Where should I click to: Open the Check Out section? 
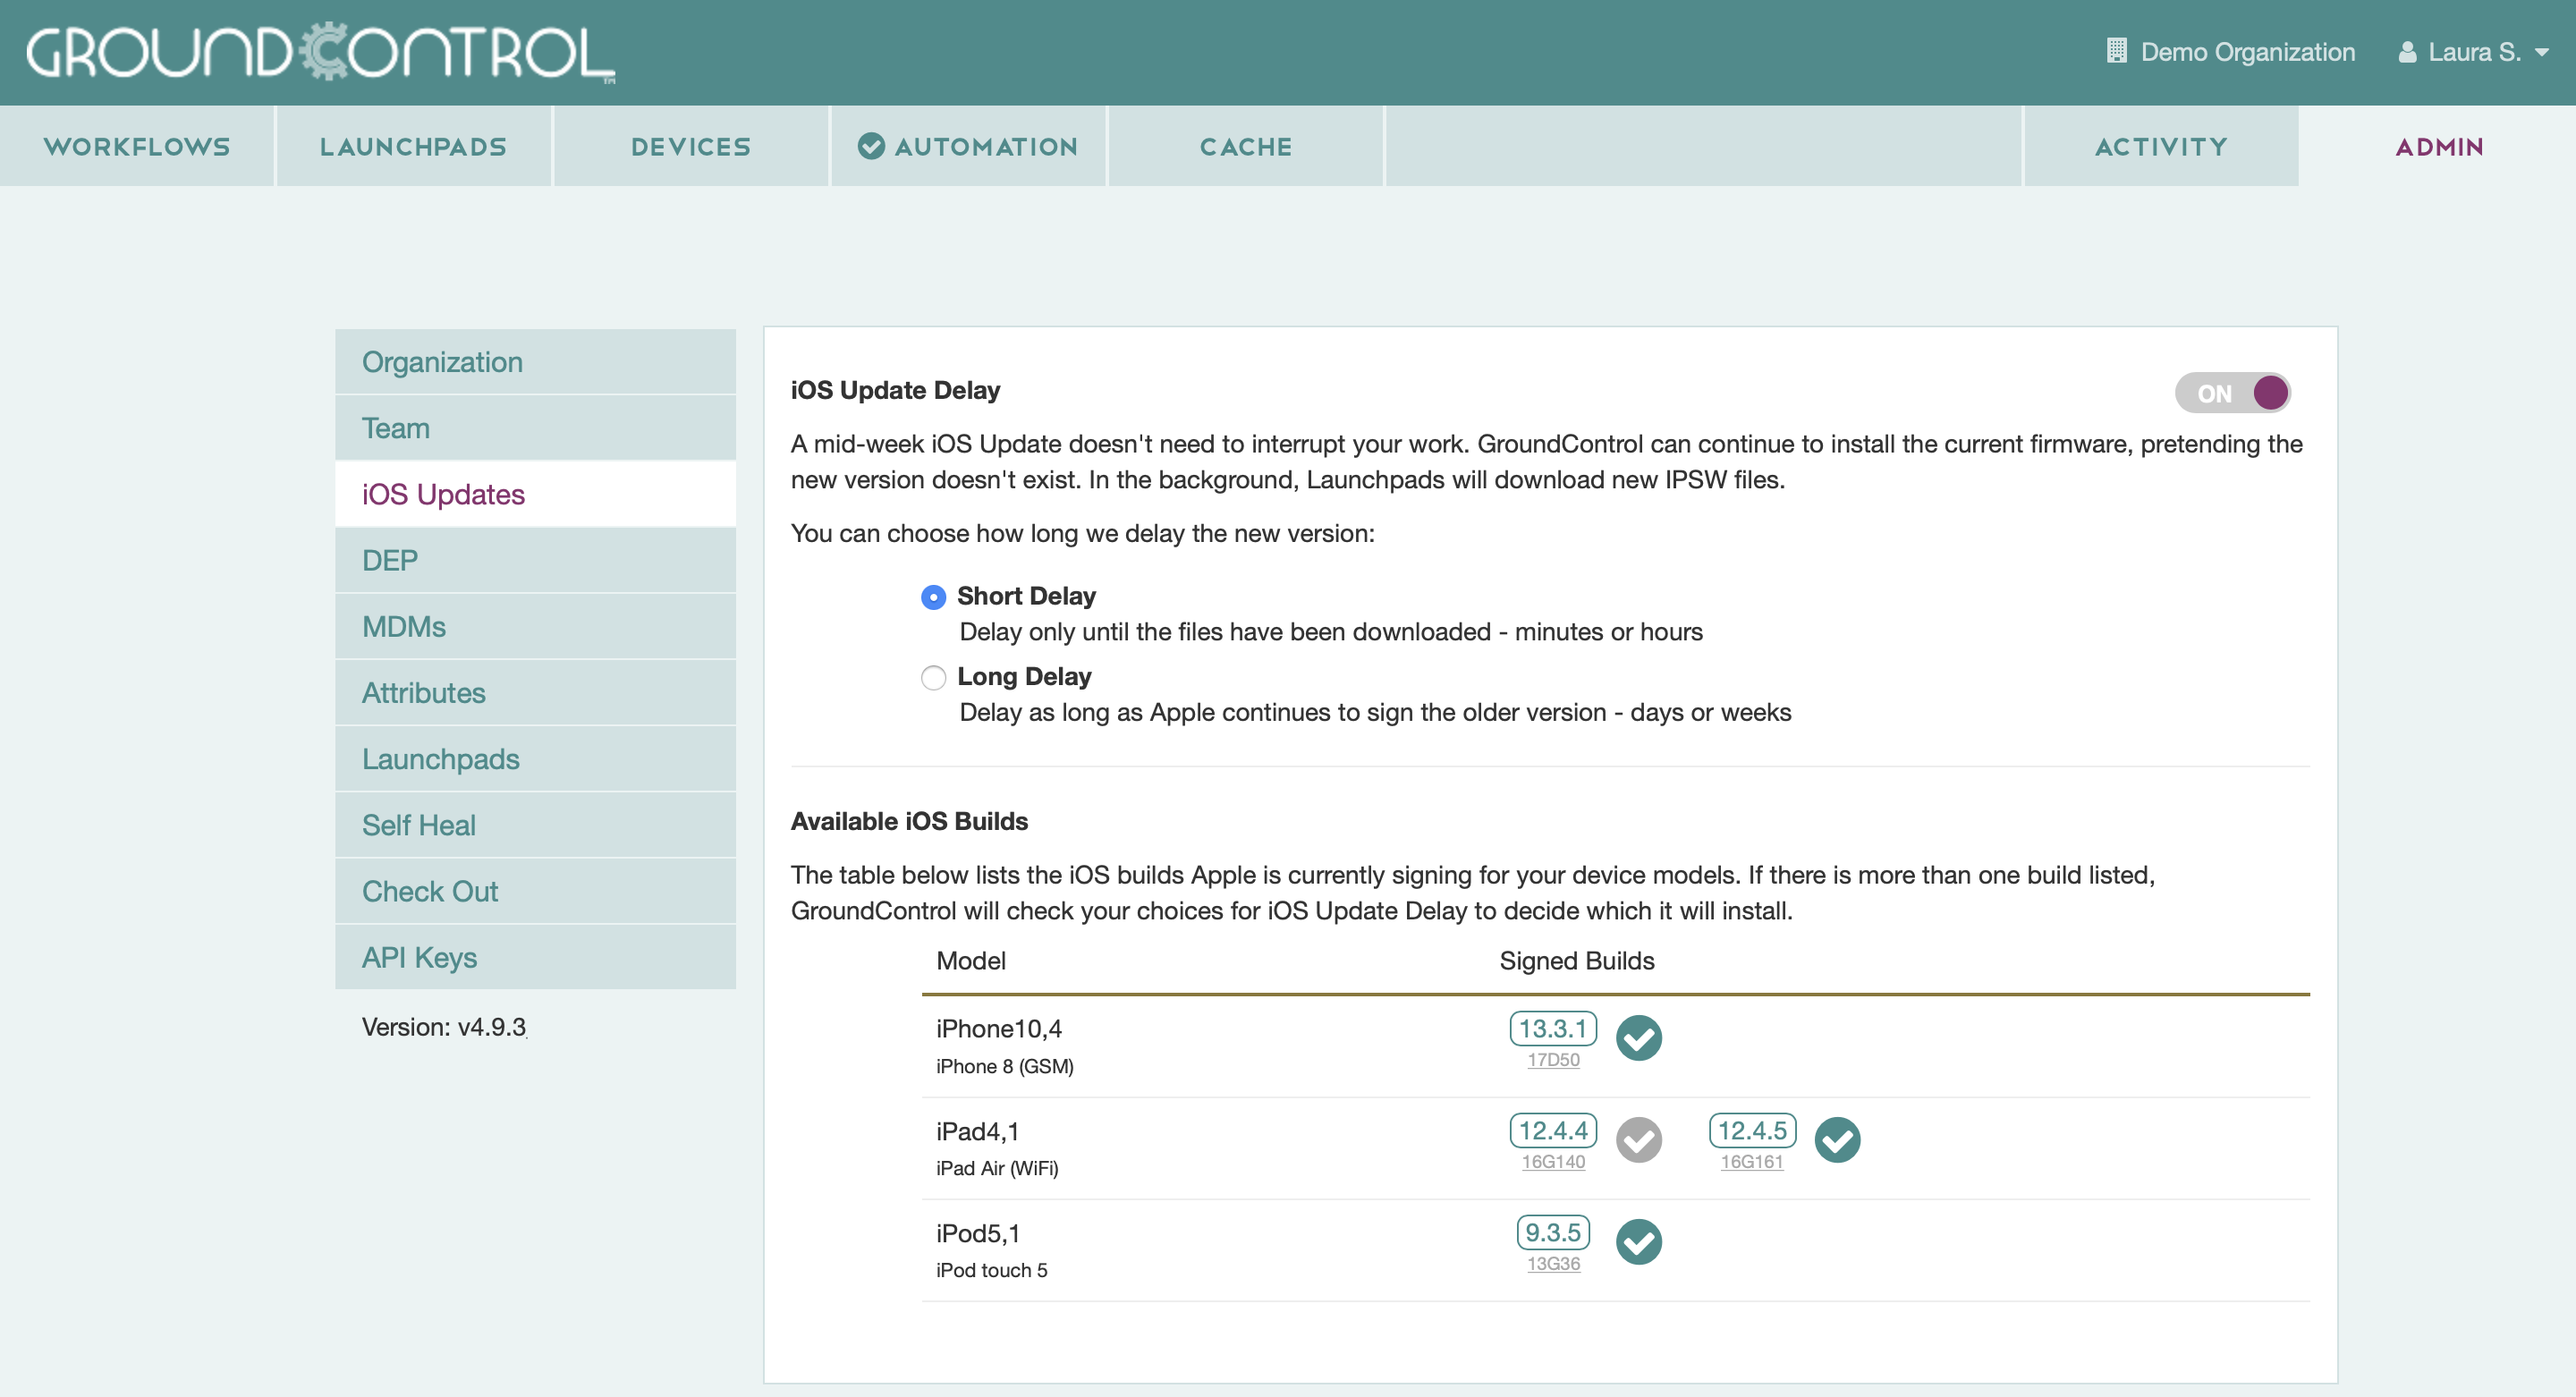[x=535, y=890]
